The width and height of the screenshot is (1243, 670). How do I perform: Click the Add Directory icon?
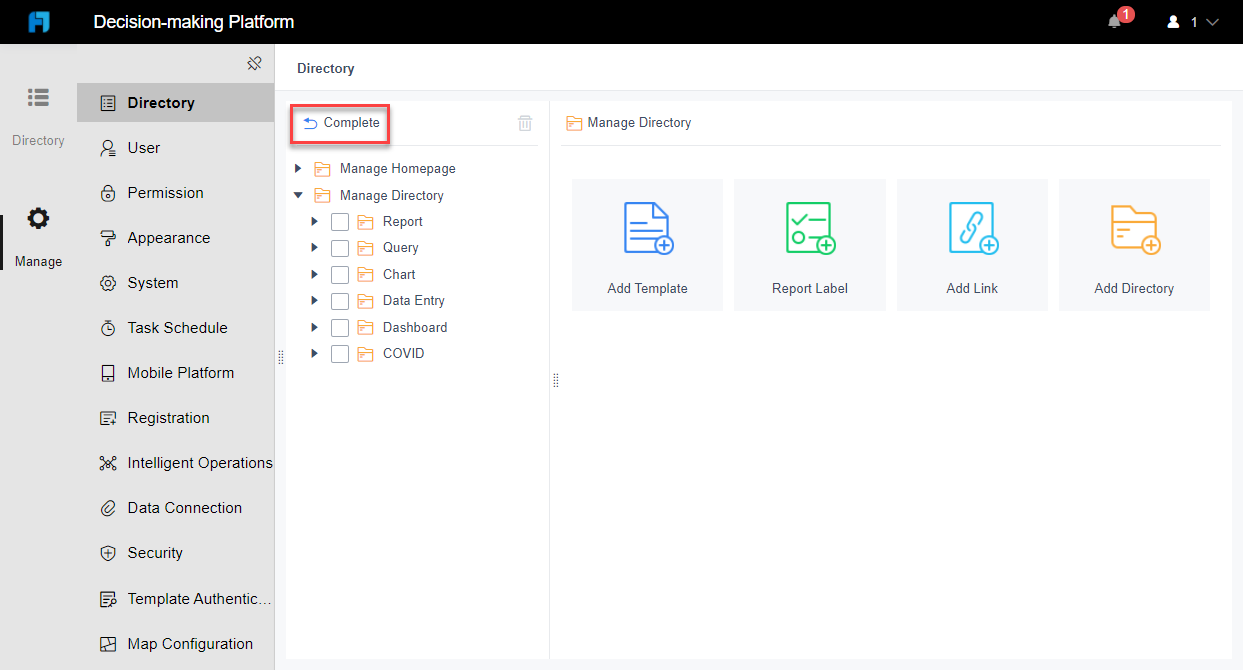point(1135,228)
